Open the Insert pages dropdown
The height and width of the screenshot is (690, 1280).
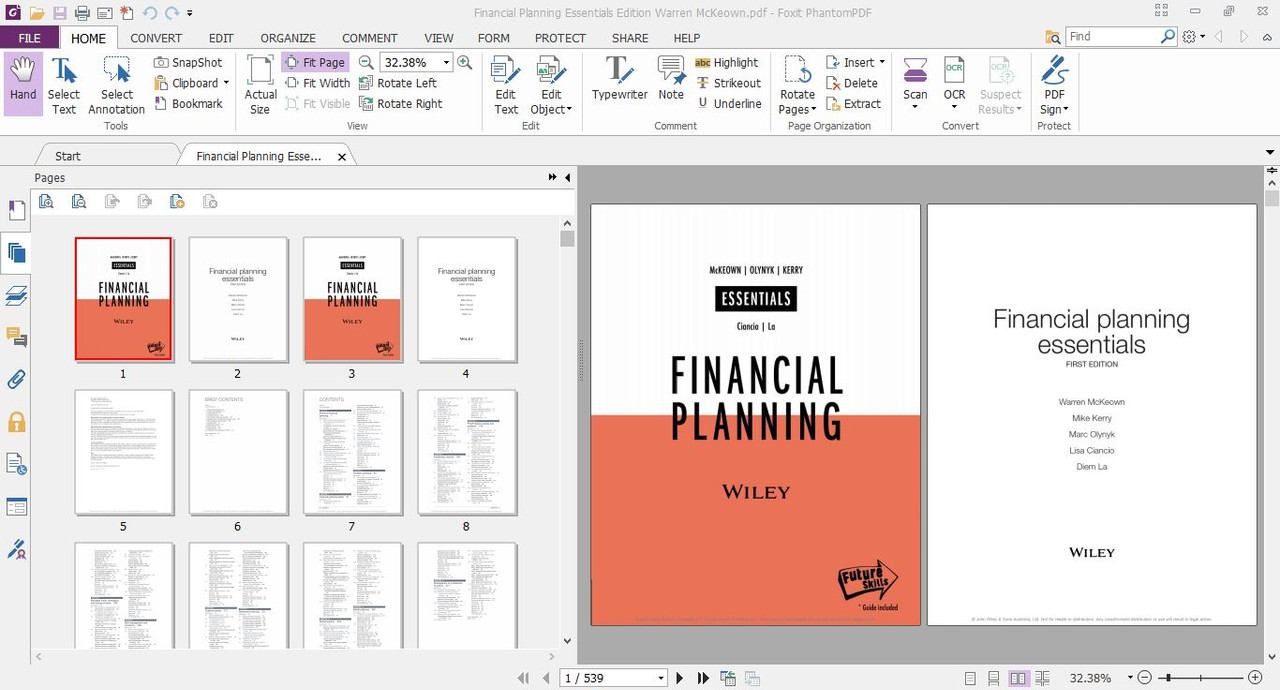881,62
